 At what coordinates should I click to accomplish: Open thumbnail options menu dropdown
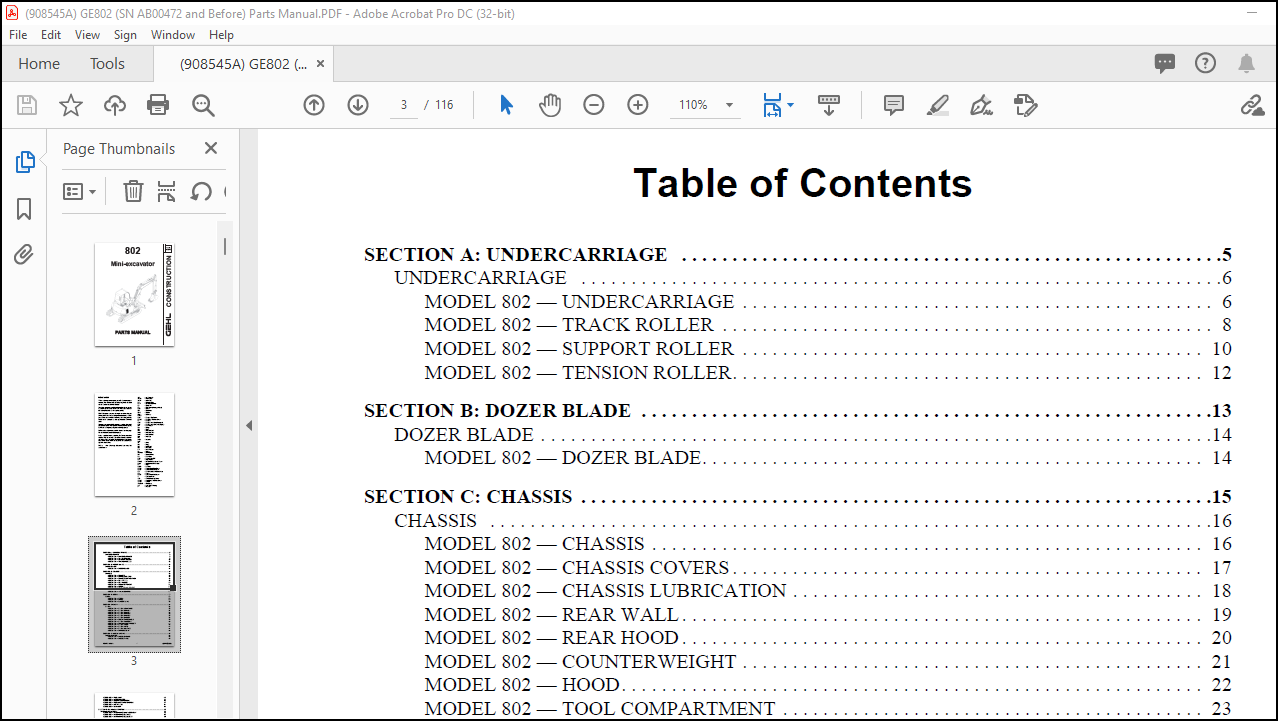tap(80, 191)
